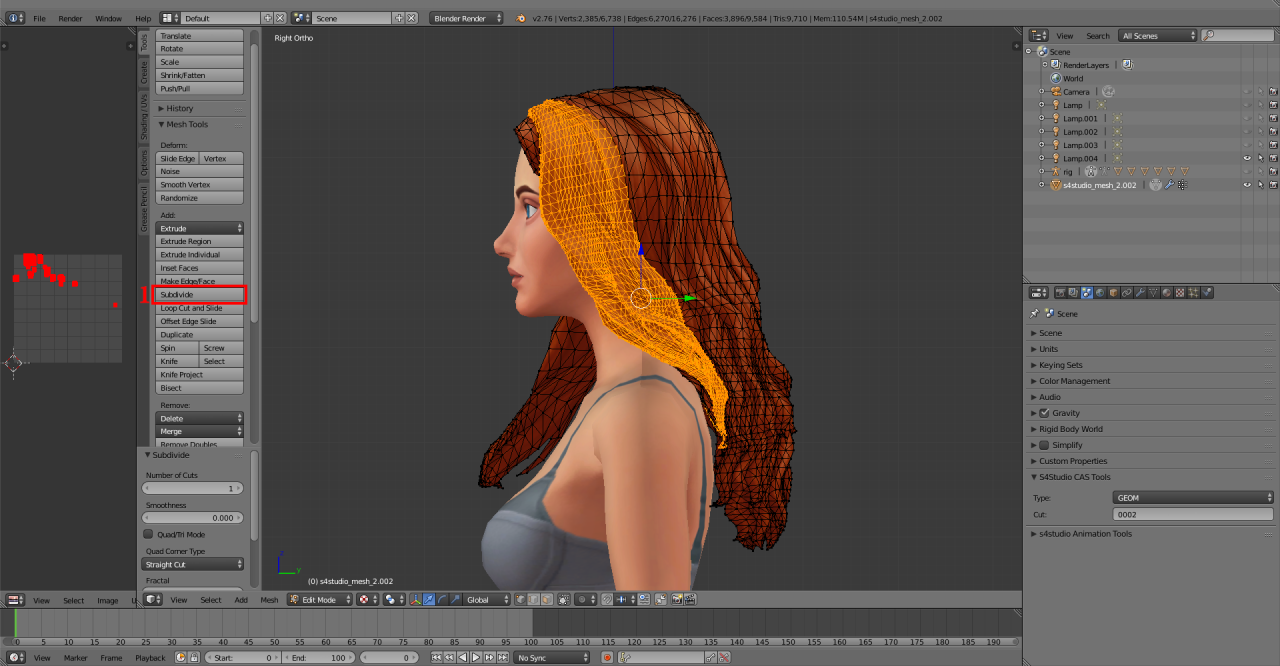Disable the Gravity checkbox

tap(1045, 413)
